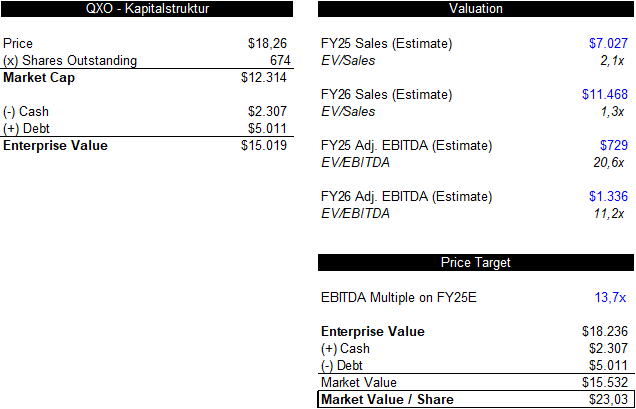Click the price target Enterprise Value $18.236

tap(605, 332)
